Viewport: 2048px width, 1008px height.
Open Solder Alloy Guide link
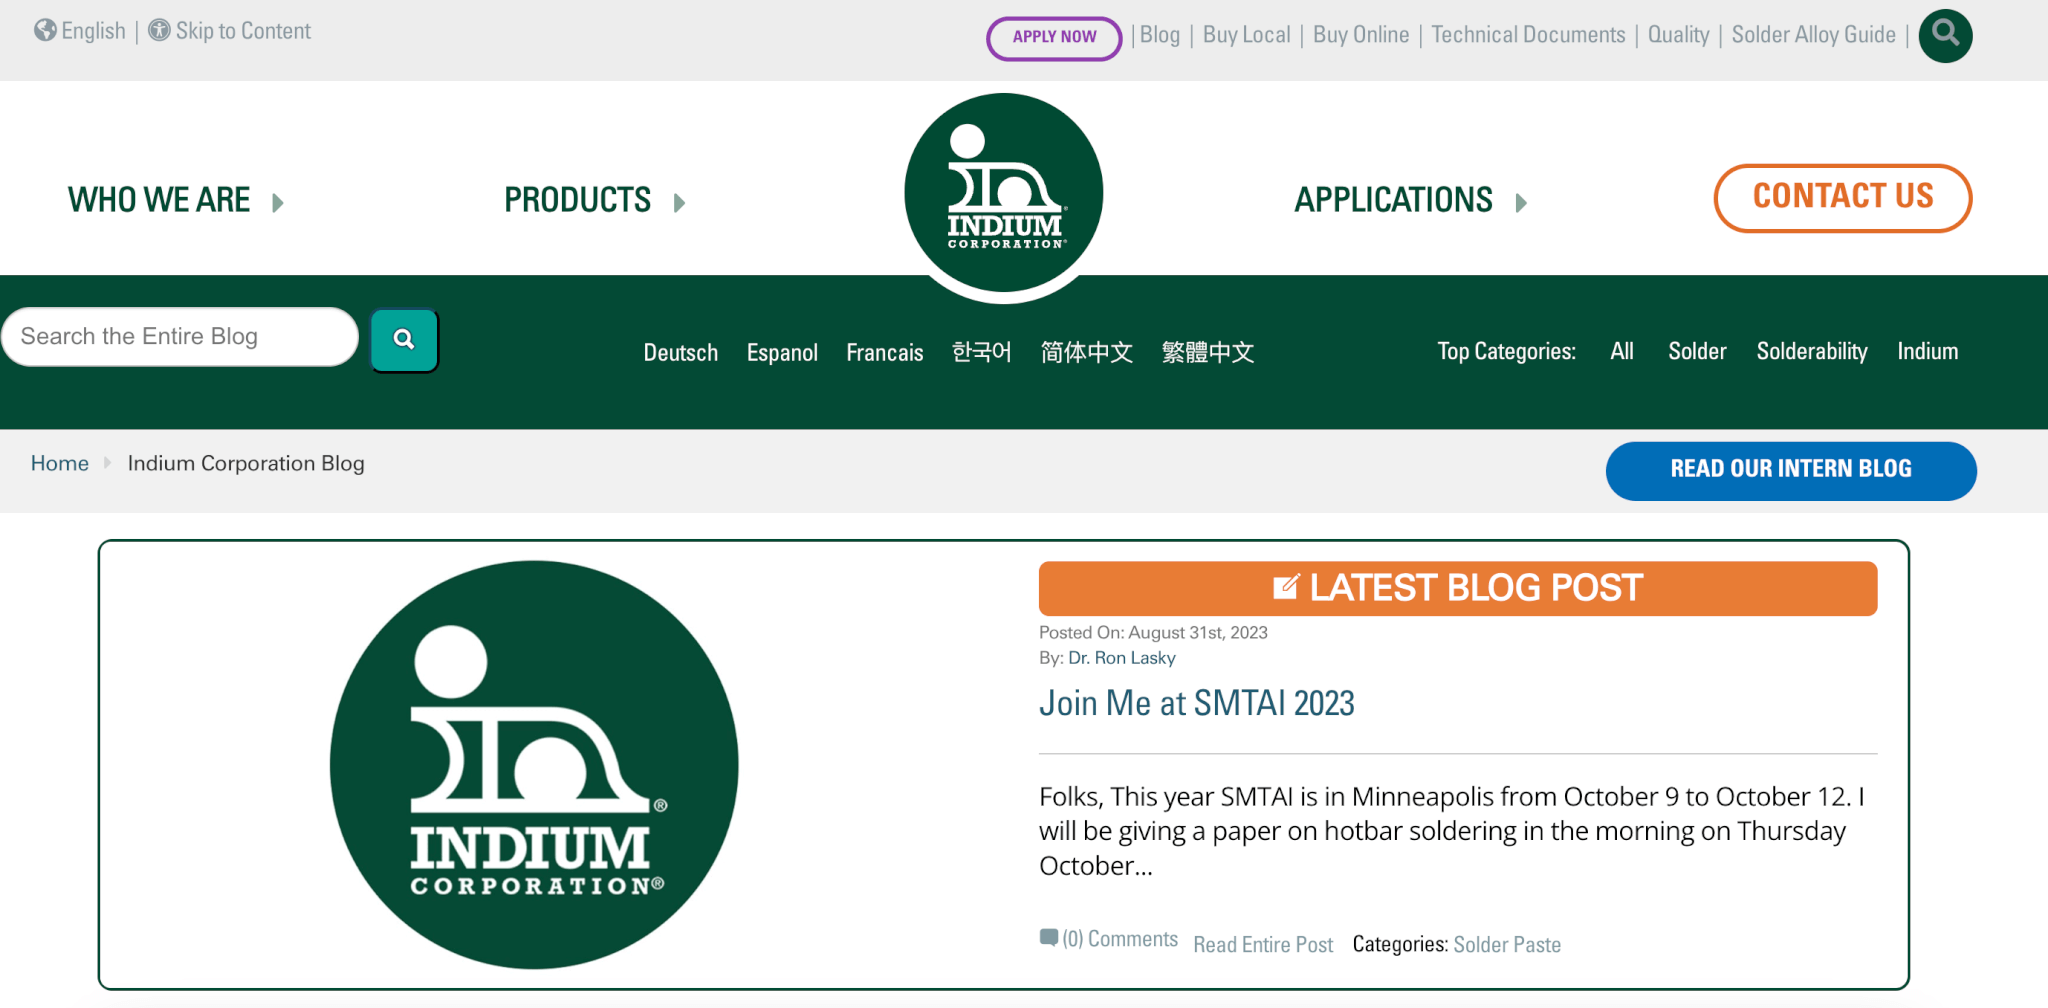click(x=1814, y=35)
